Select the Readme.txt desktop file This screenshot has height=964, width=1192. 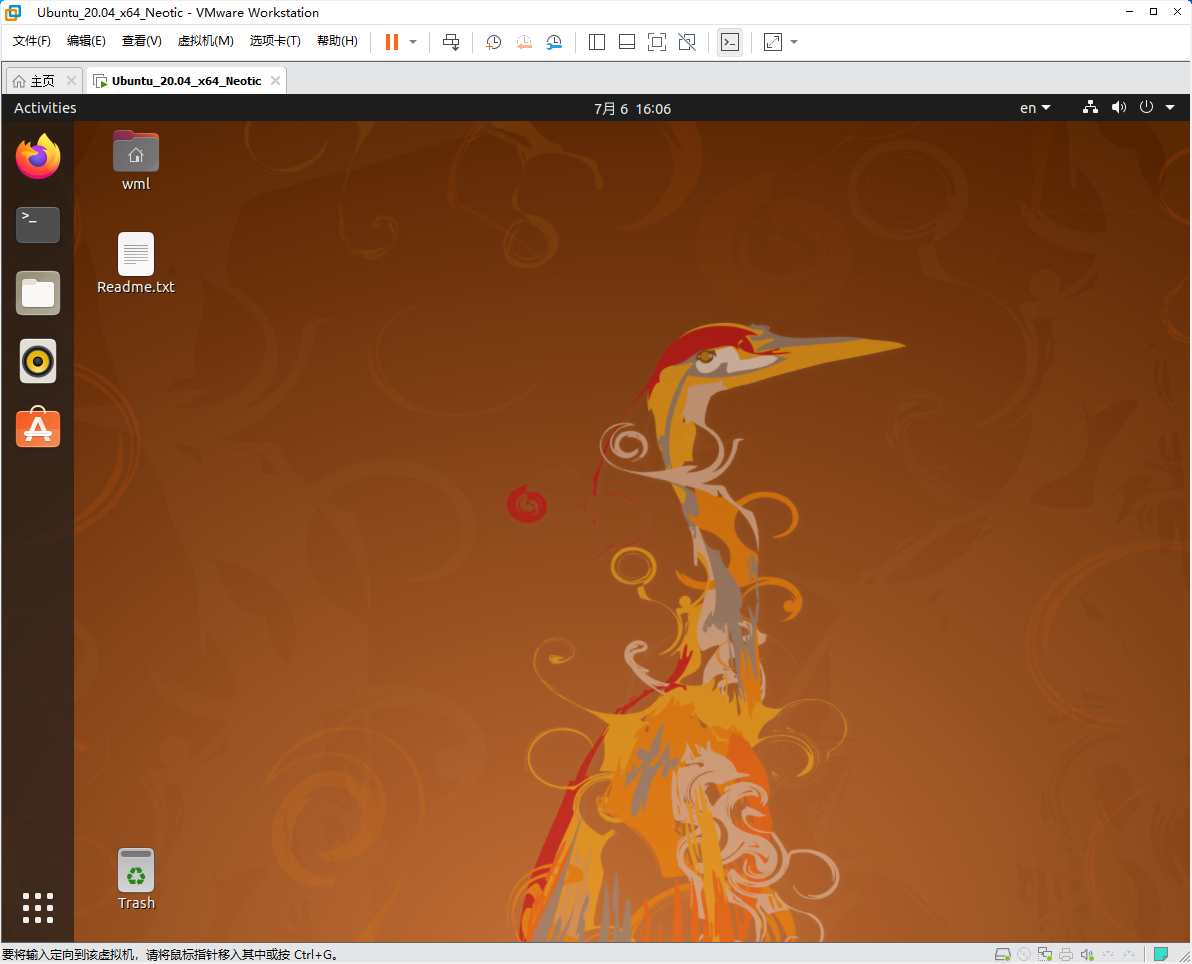pyautogui.click(x=136, y=264)
